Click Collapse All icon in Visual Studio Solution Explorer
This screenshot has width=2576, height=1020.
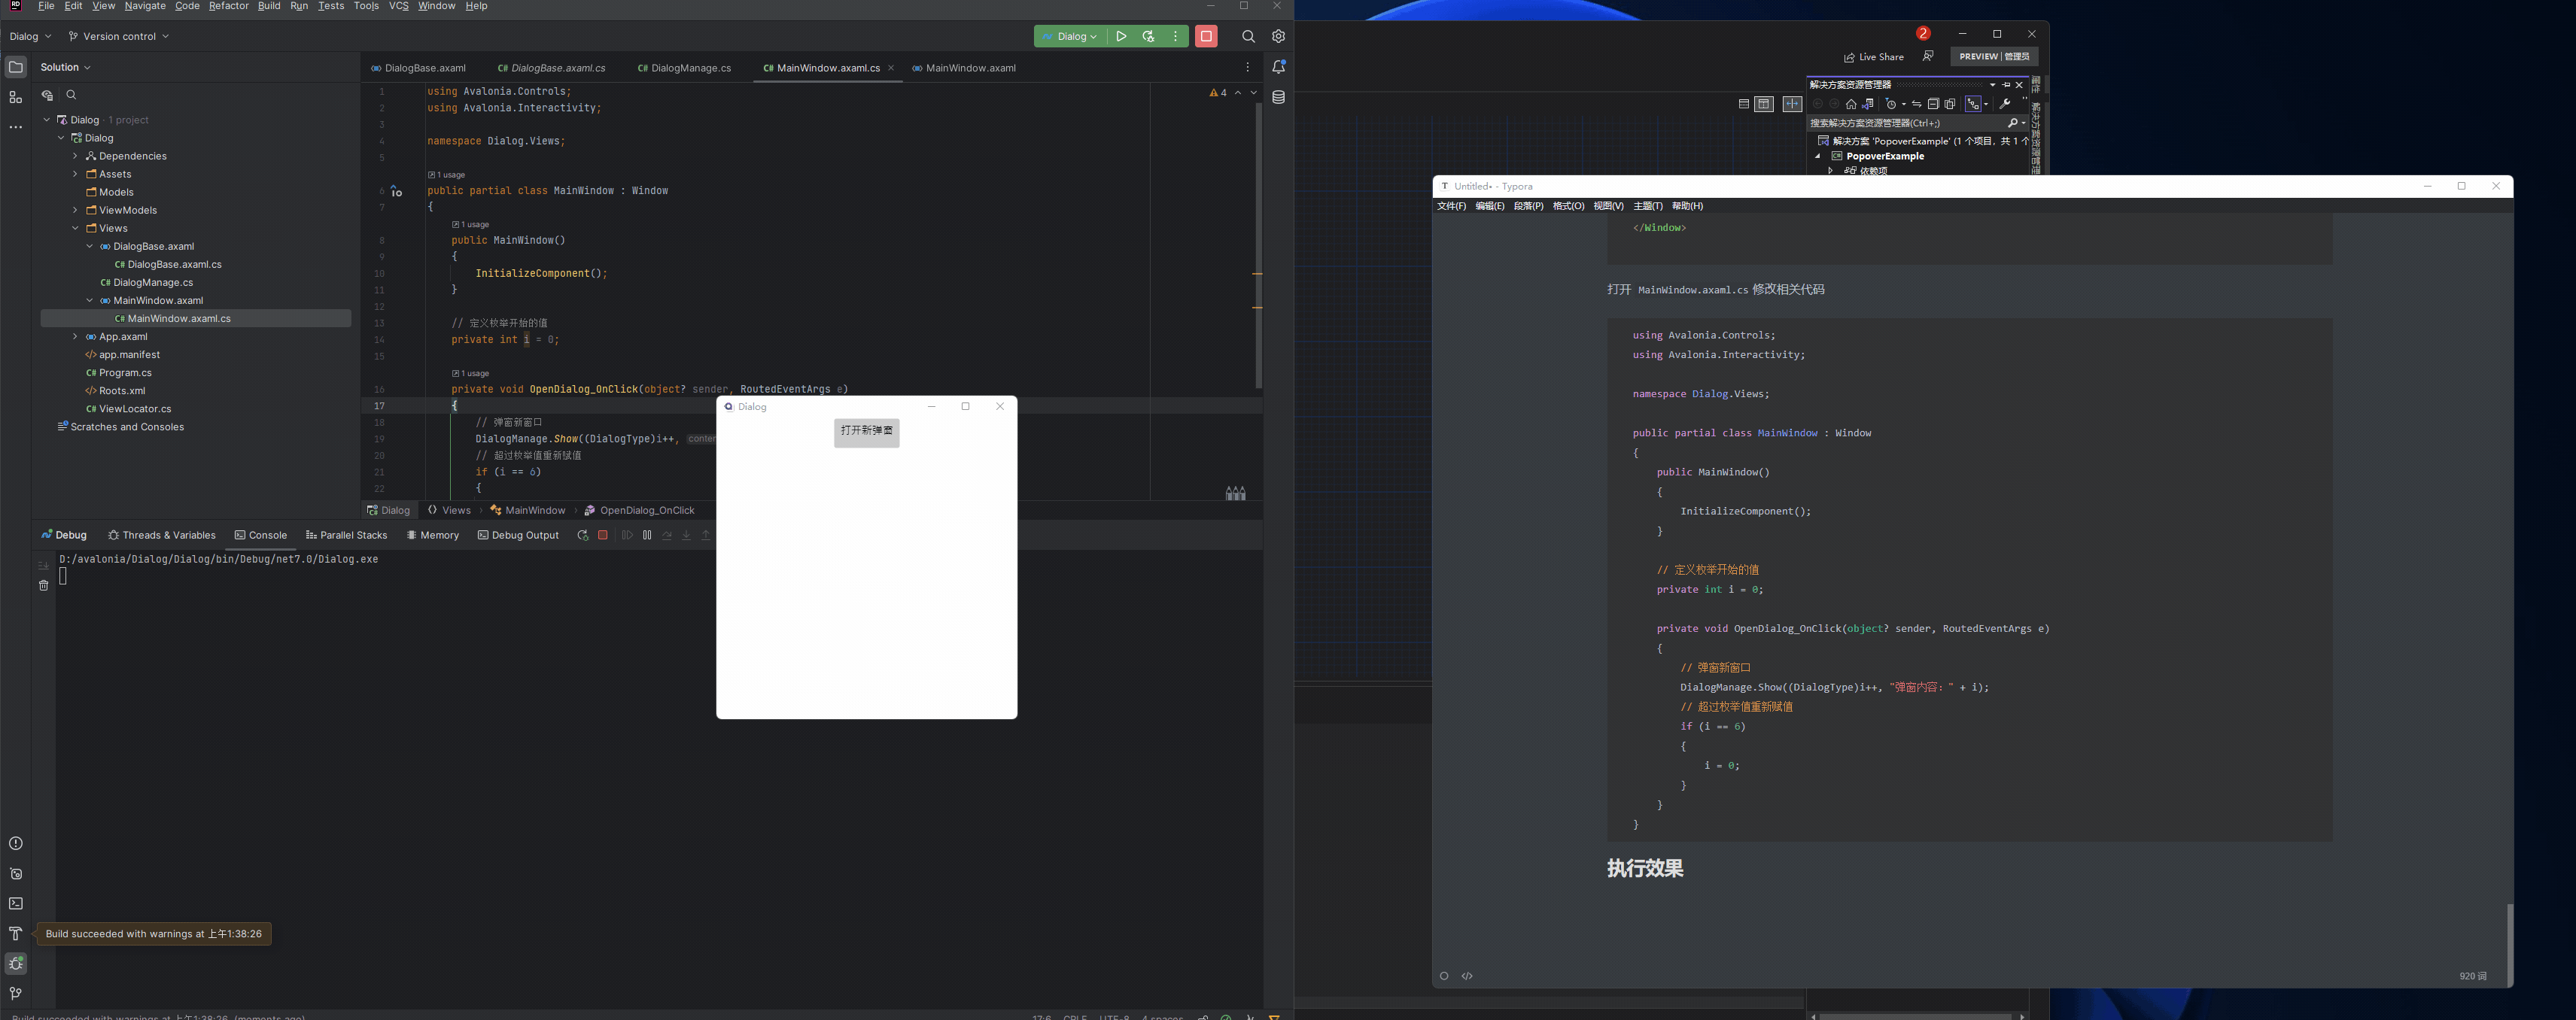[1933, 104]
